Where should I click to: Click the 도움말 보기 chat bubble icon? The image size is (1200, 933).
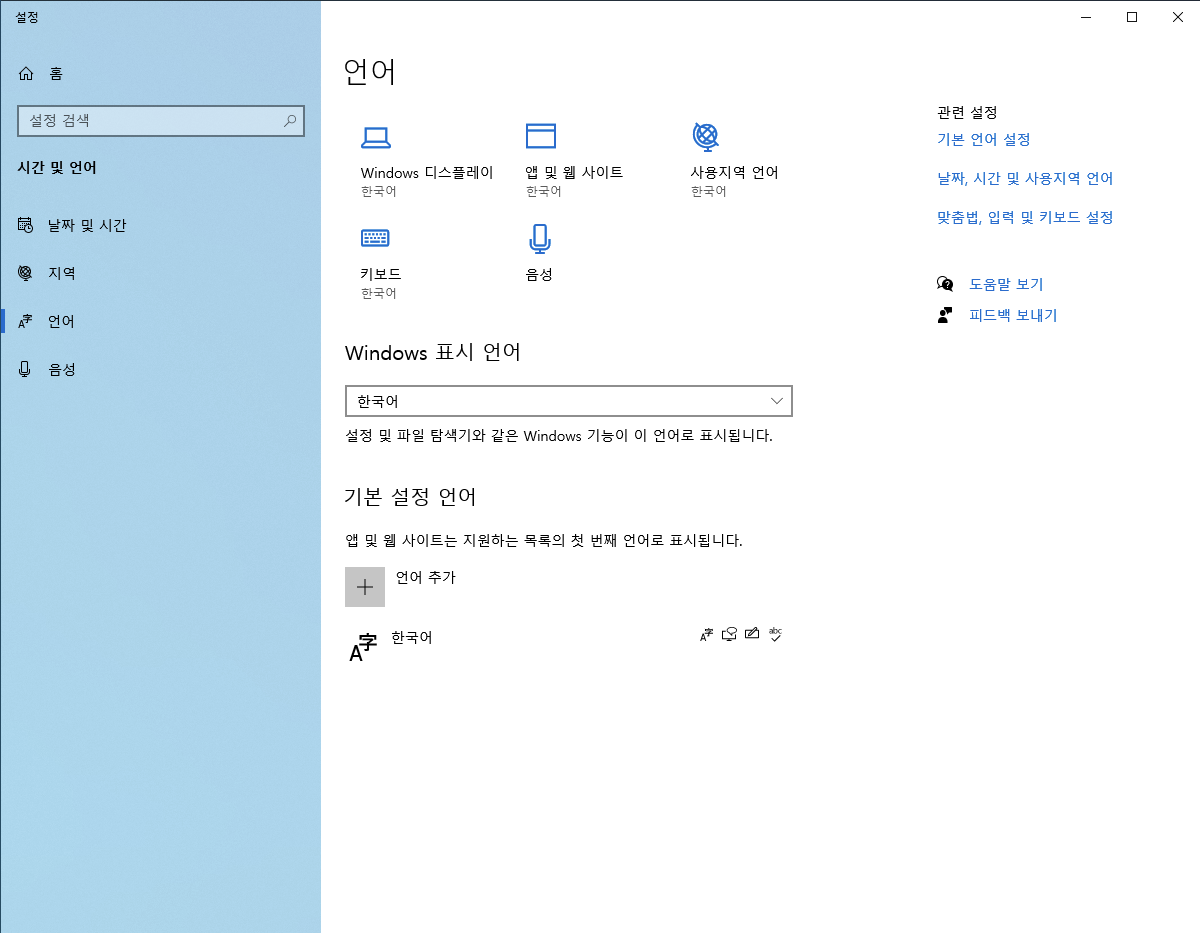point(945,284)
